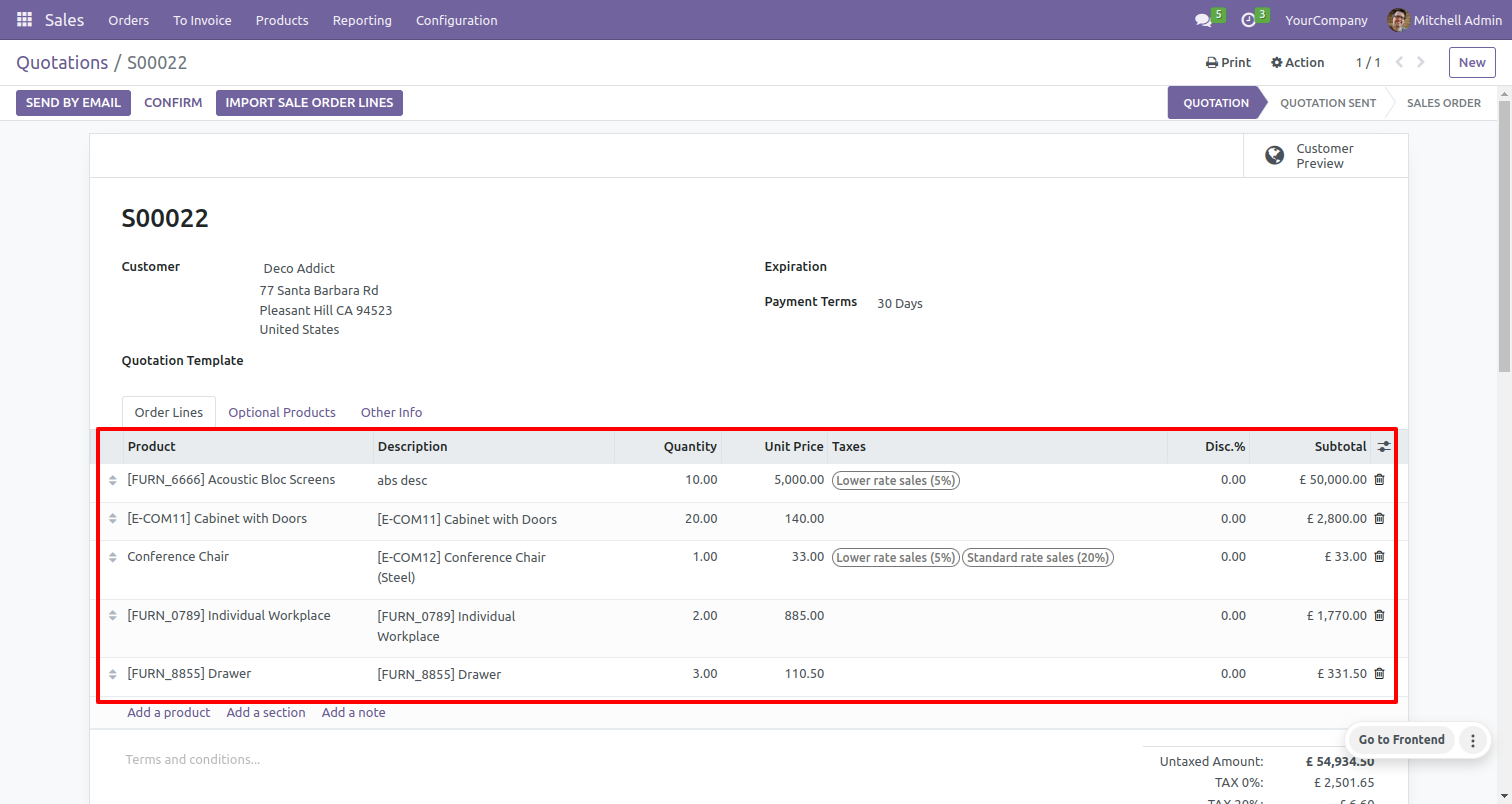Viewport: 1512px width, 804px height.
Task: Click the Send by Email button
Action: coord(73,102)
